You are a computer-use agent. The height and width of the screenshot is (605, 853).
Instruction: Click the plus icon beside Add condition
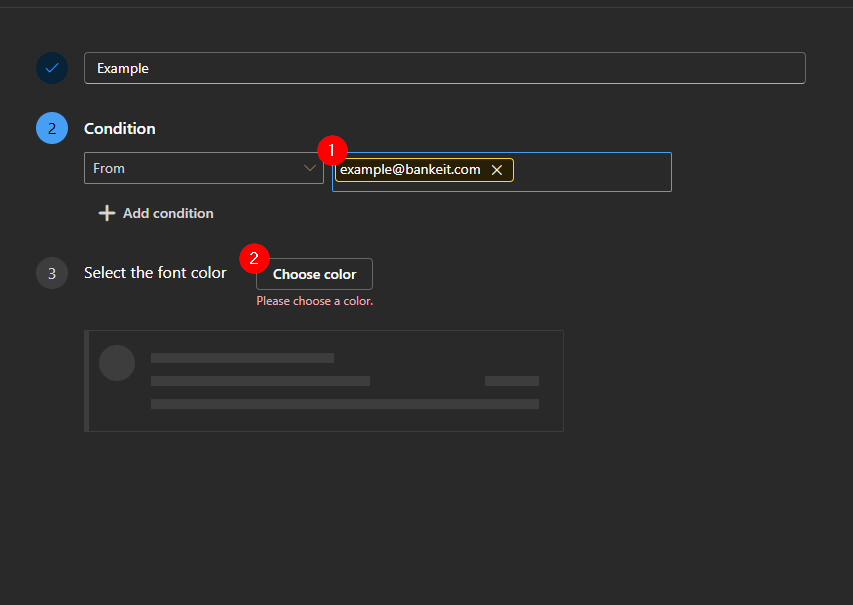[107, 213]
